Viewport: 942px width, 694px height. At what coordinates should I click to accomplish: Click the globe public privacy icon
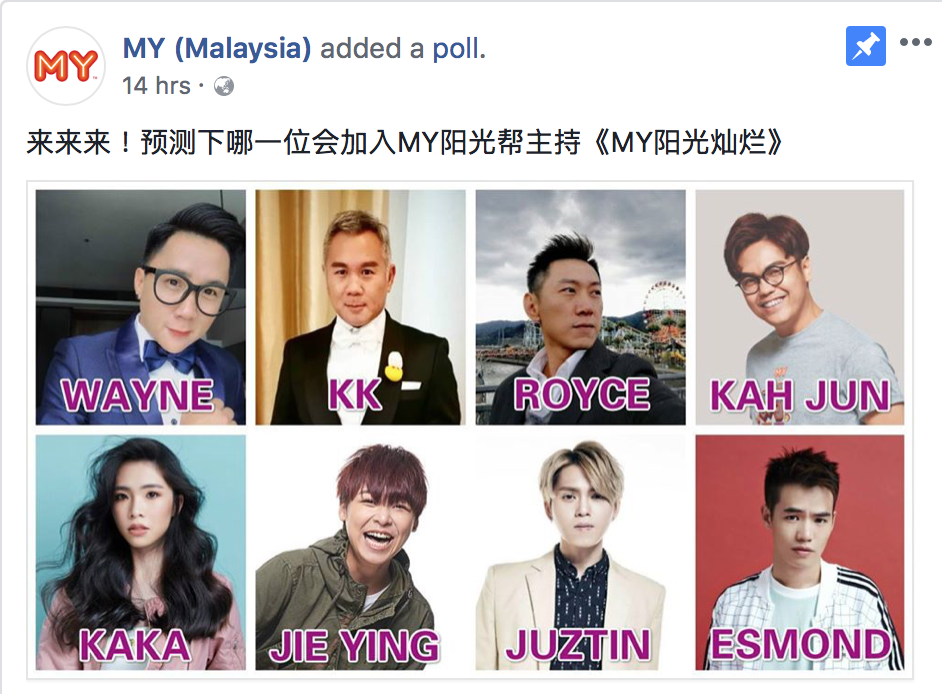224,87
